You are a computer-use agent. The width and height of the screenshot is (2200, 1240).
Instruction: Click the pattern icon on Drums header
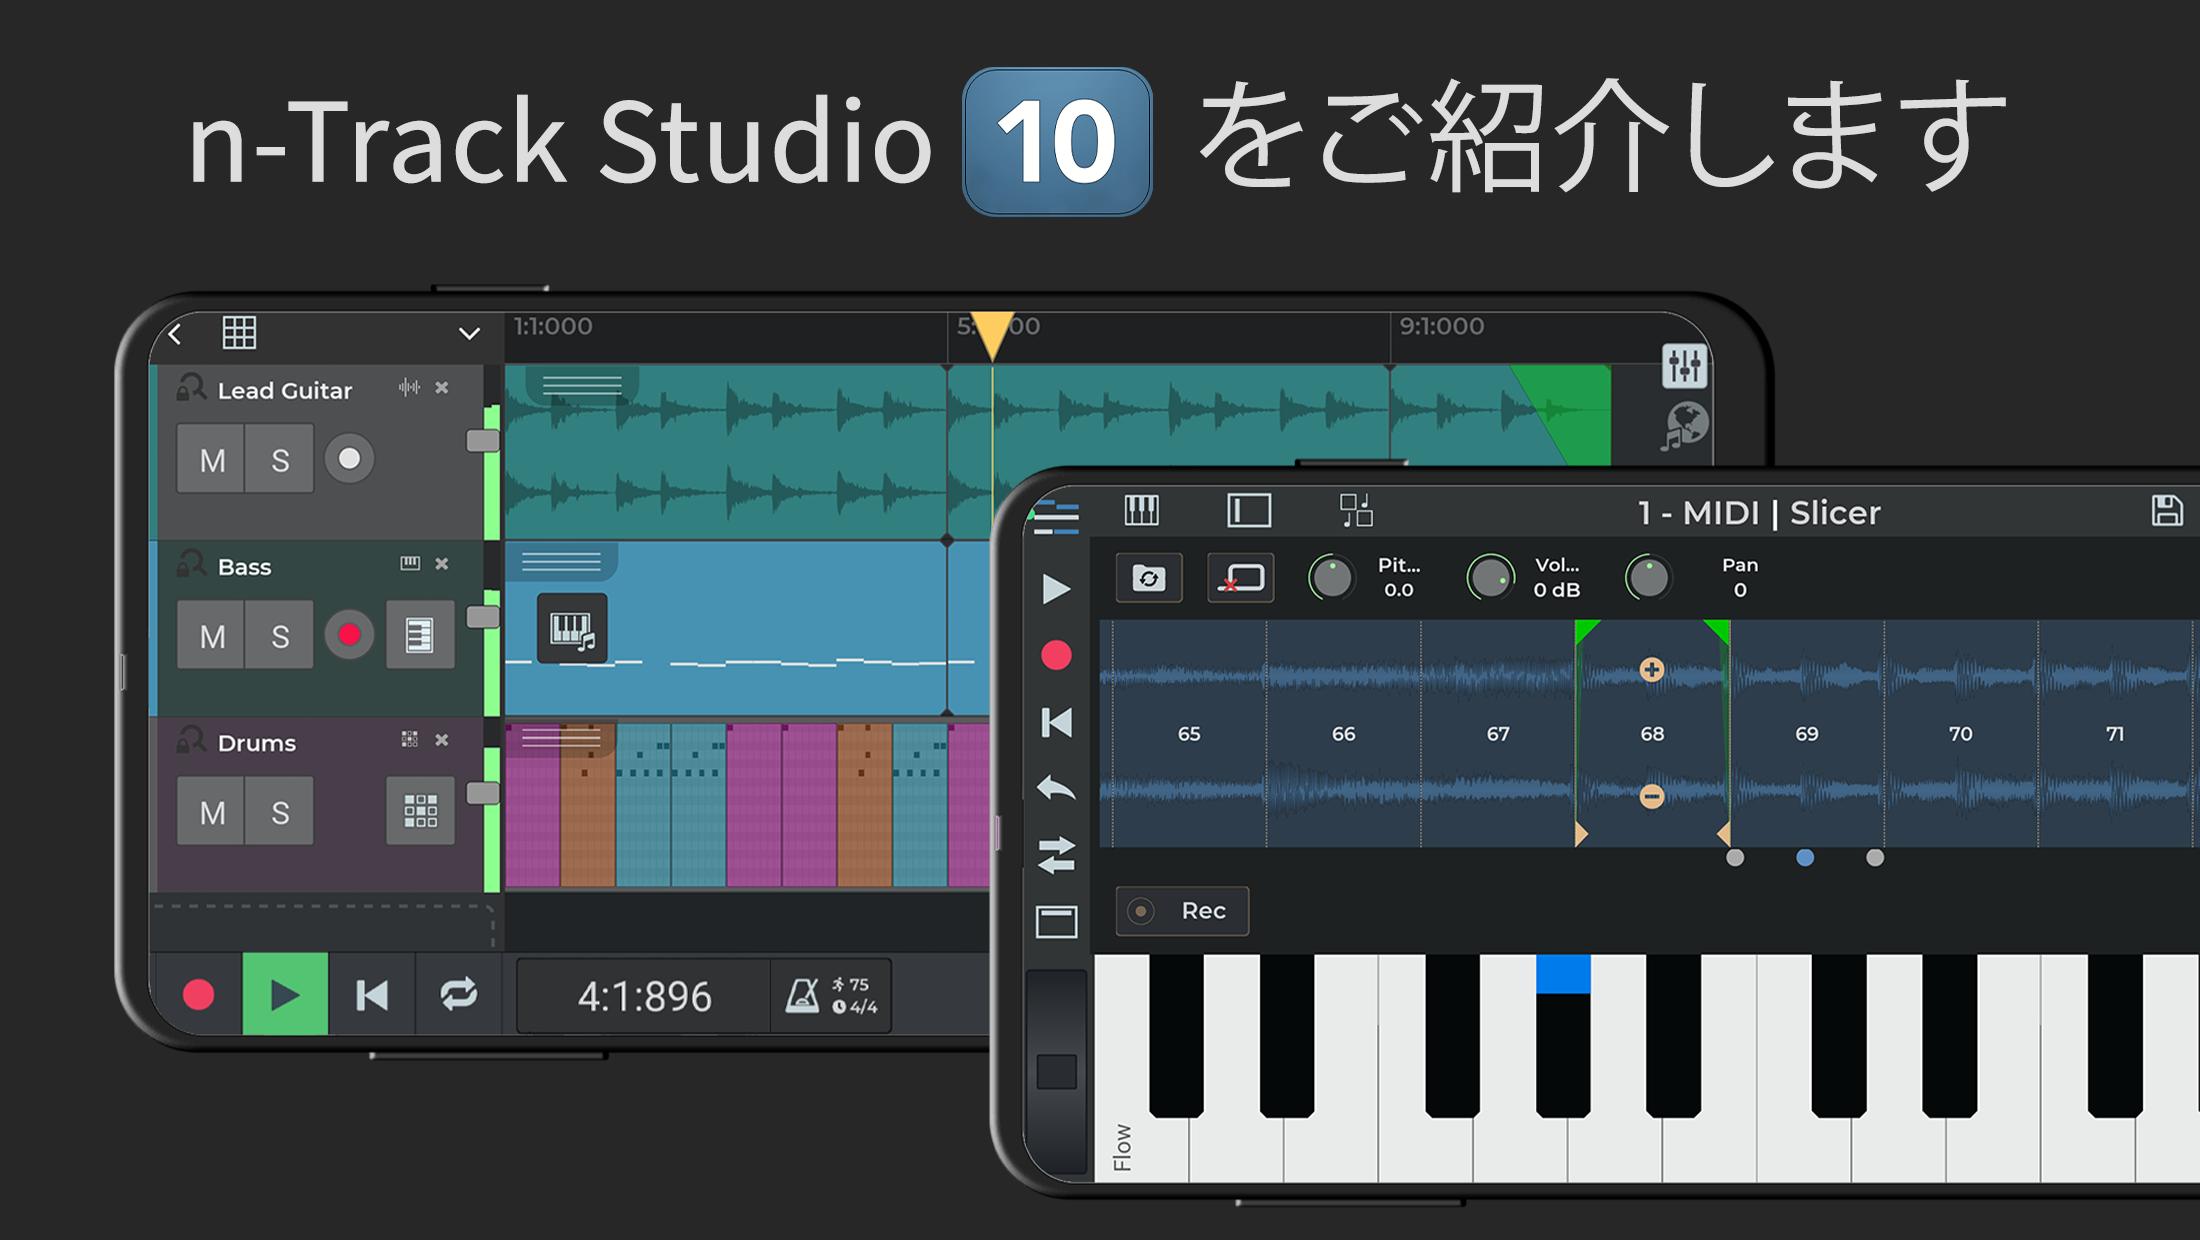pos(410,740)
